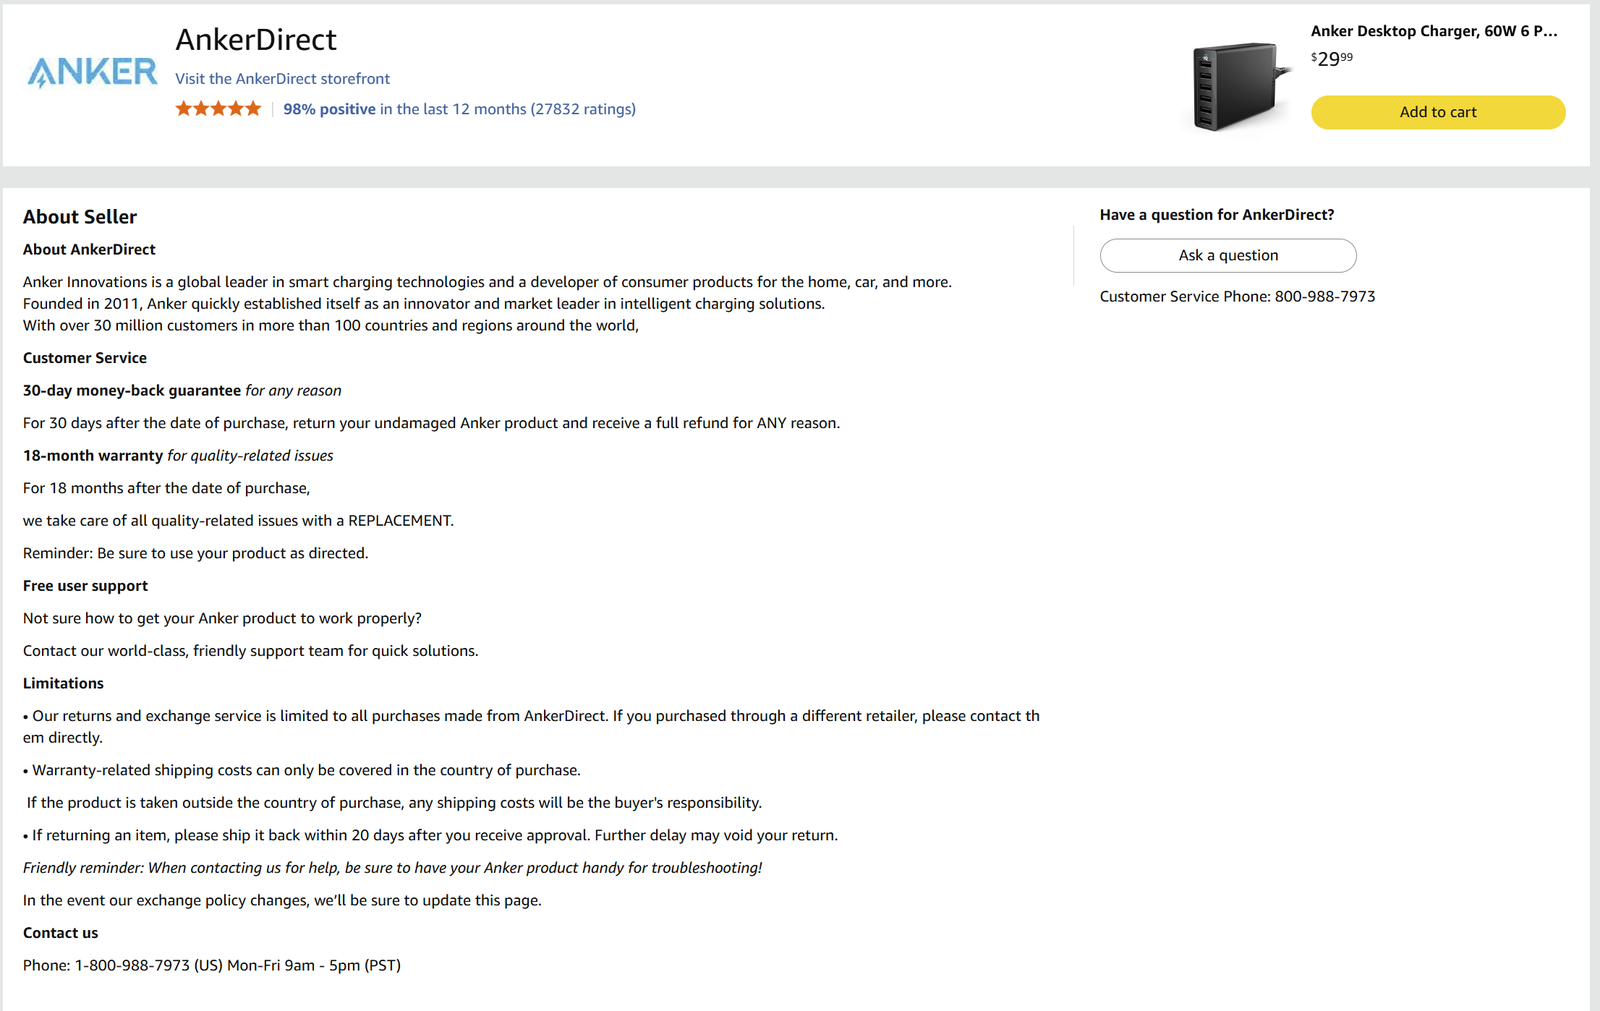
Task: Click 'Have a question for AnkerDirect?' heading
Action: coord(1217,215)
